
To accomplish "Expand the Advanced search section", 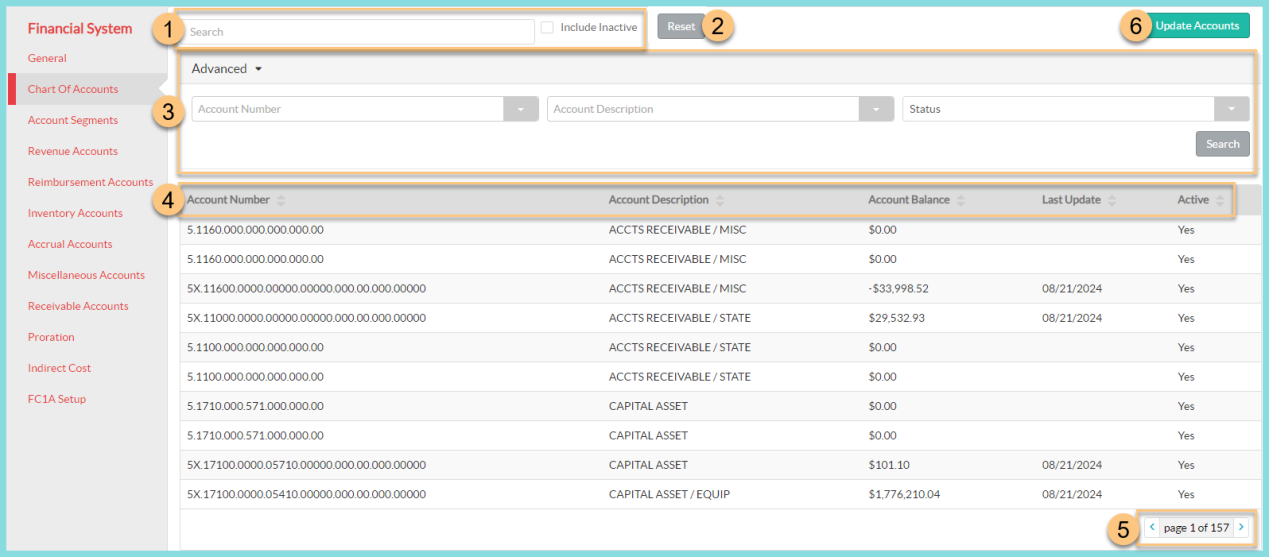I will click(226, 69).
